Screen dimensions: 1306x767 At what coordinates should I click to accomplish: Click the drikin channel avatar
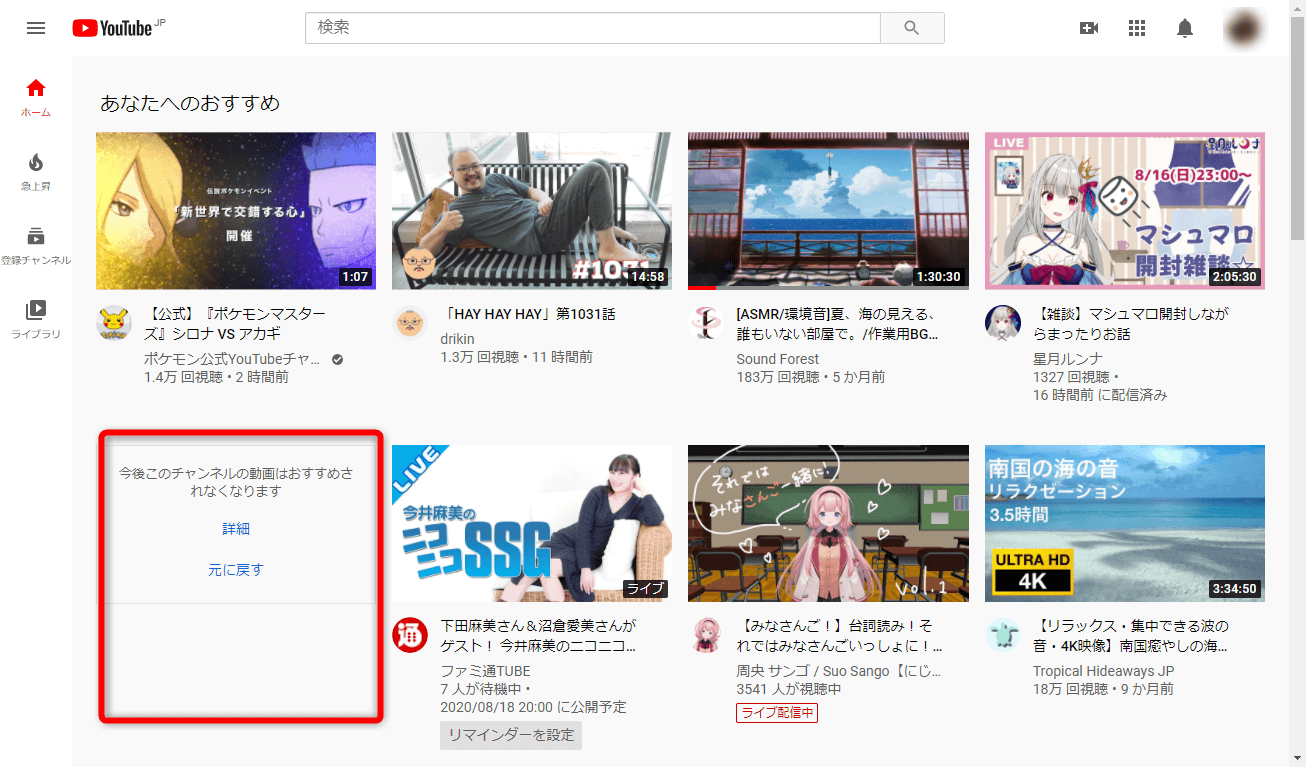[410, 323]
